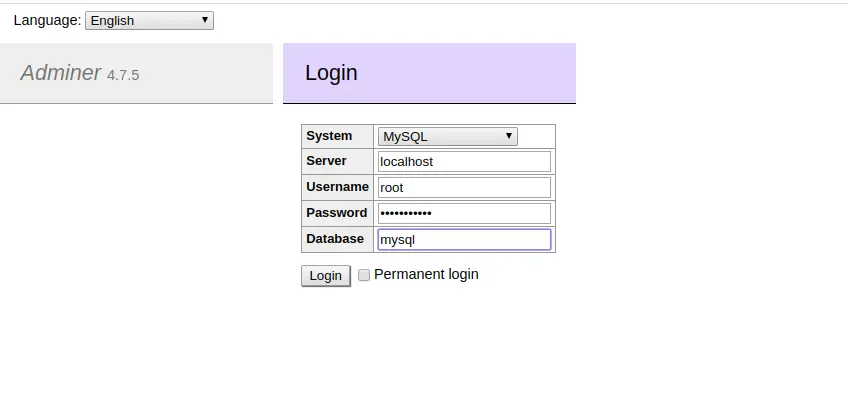Screen dimensions: 848x394
Task: Click the Language: label text
Action: click(47, 21)
